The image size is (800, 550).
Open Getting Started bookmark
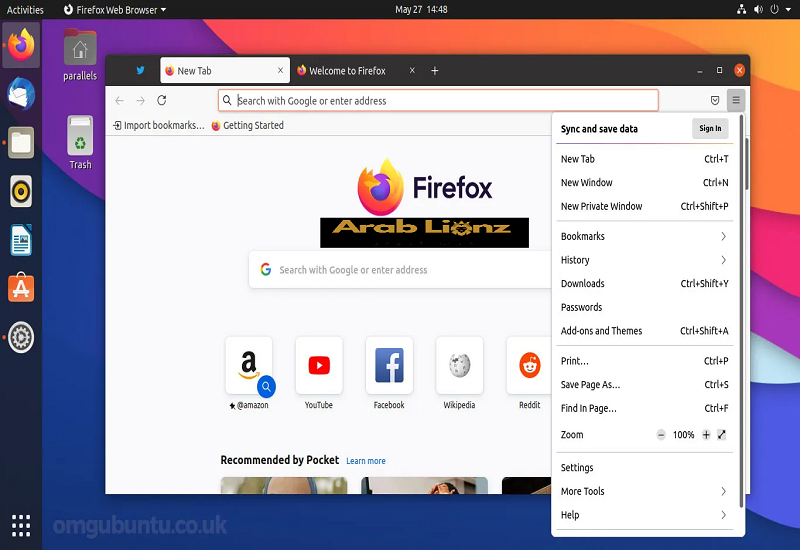247,126
